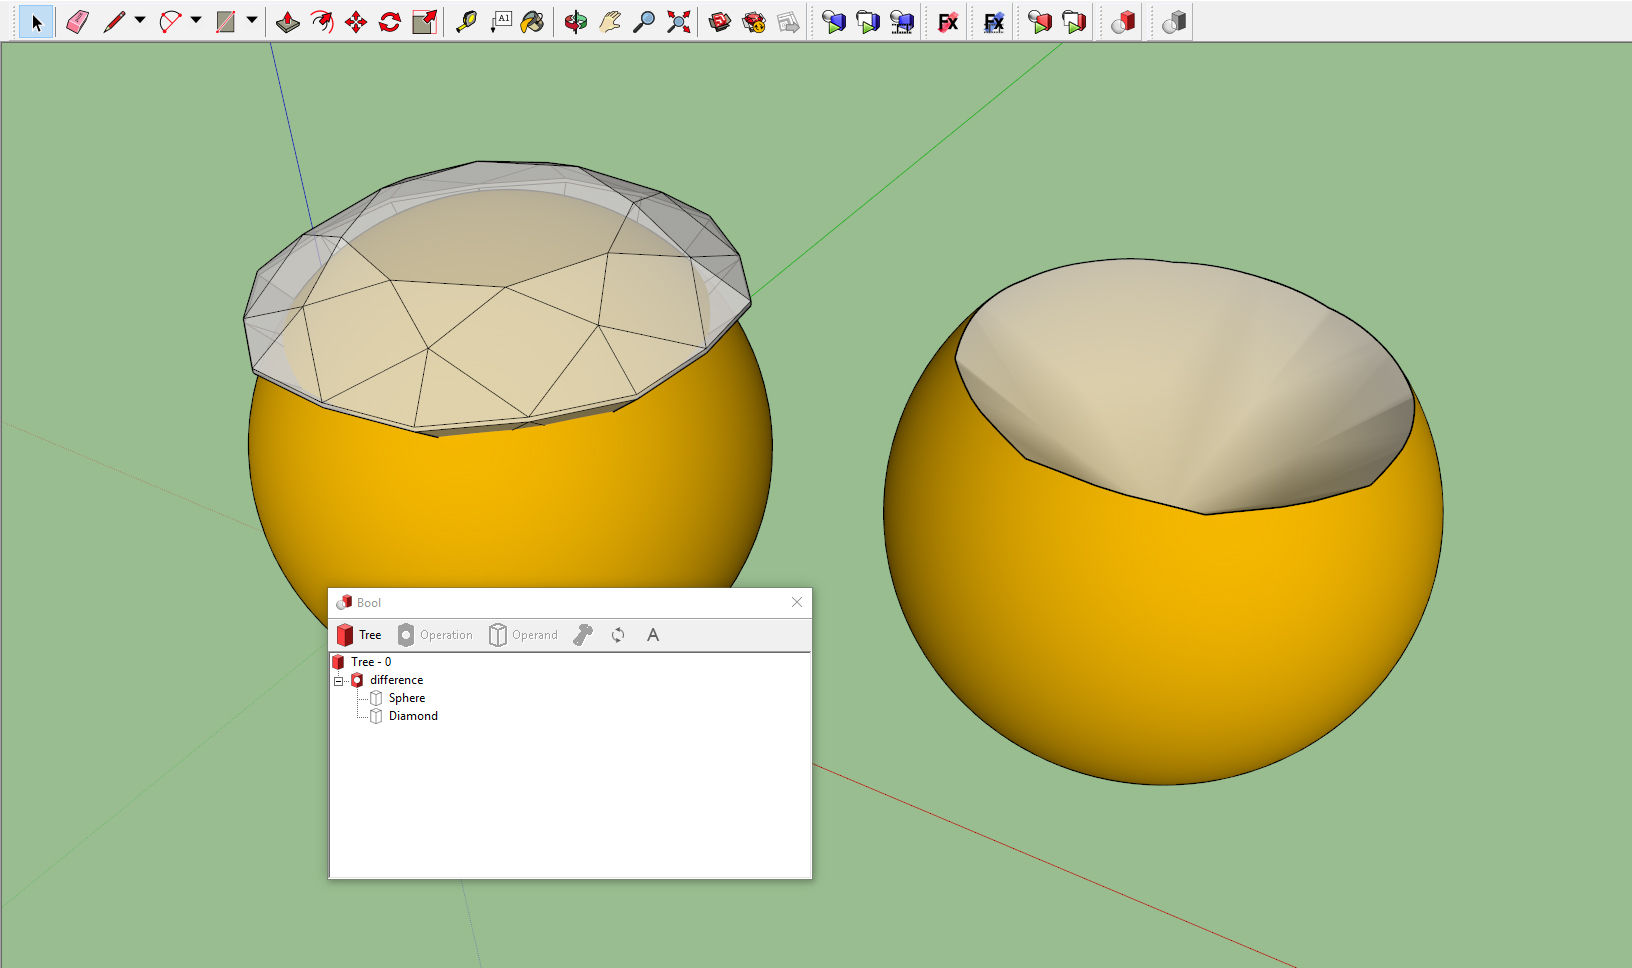Switch to the Tree tab in Bool panel
The image size is (1632, 968).
[x=359, y=635]
